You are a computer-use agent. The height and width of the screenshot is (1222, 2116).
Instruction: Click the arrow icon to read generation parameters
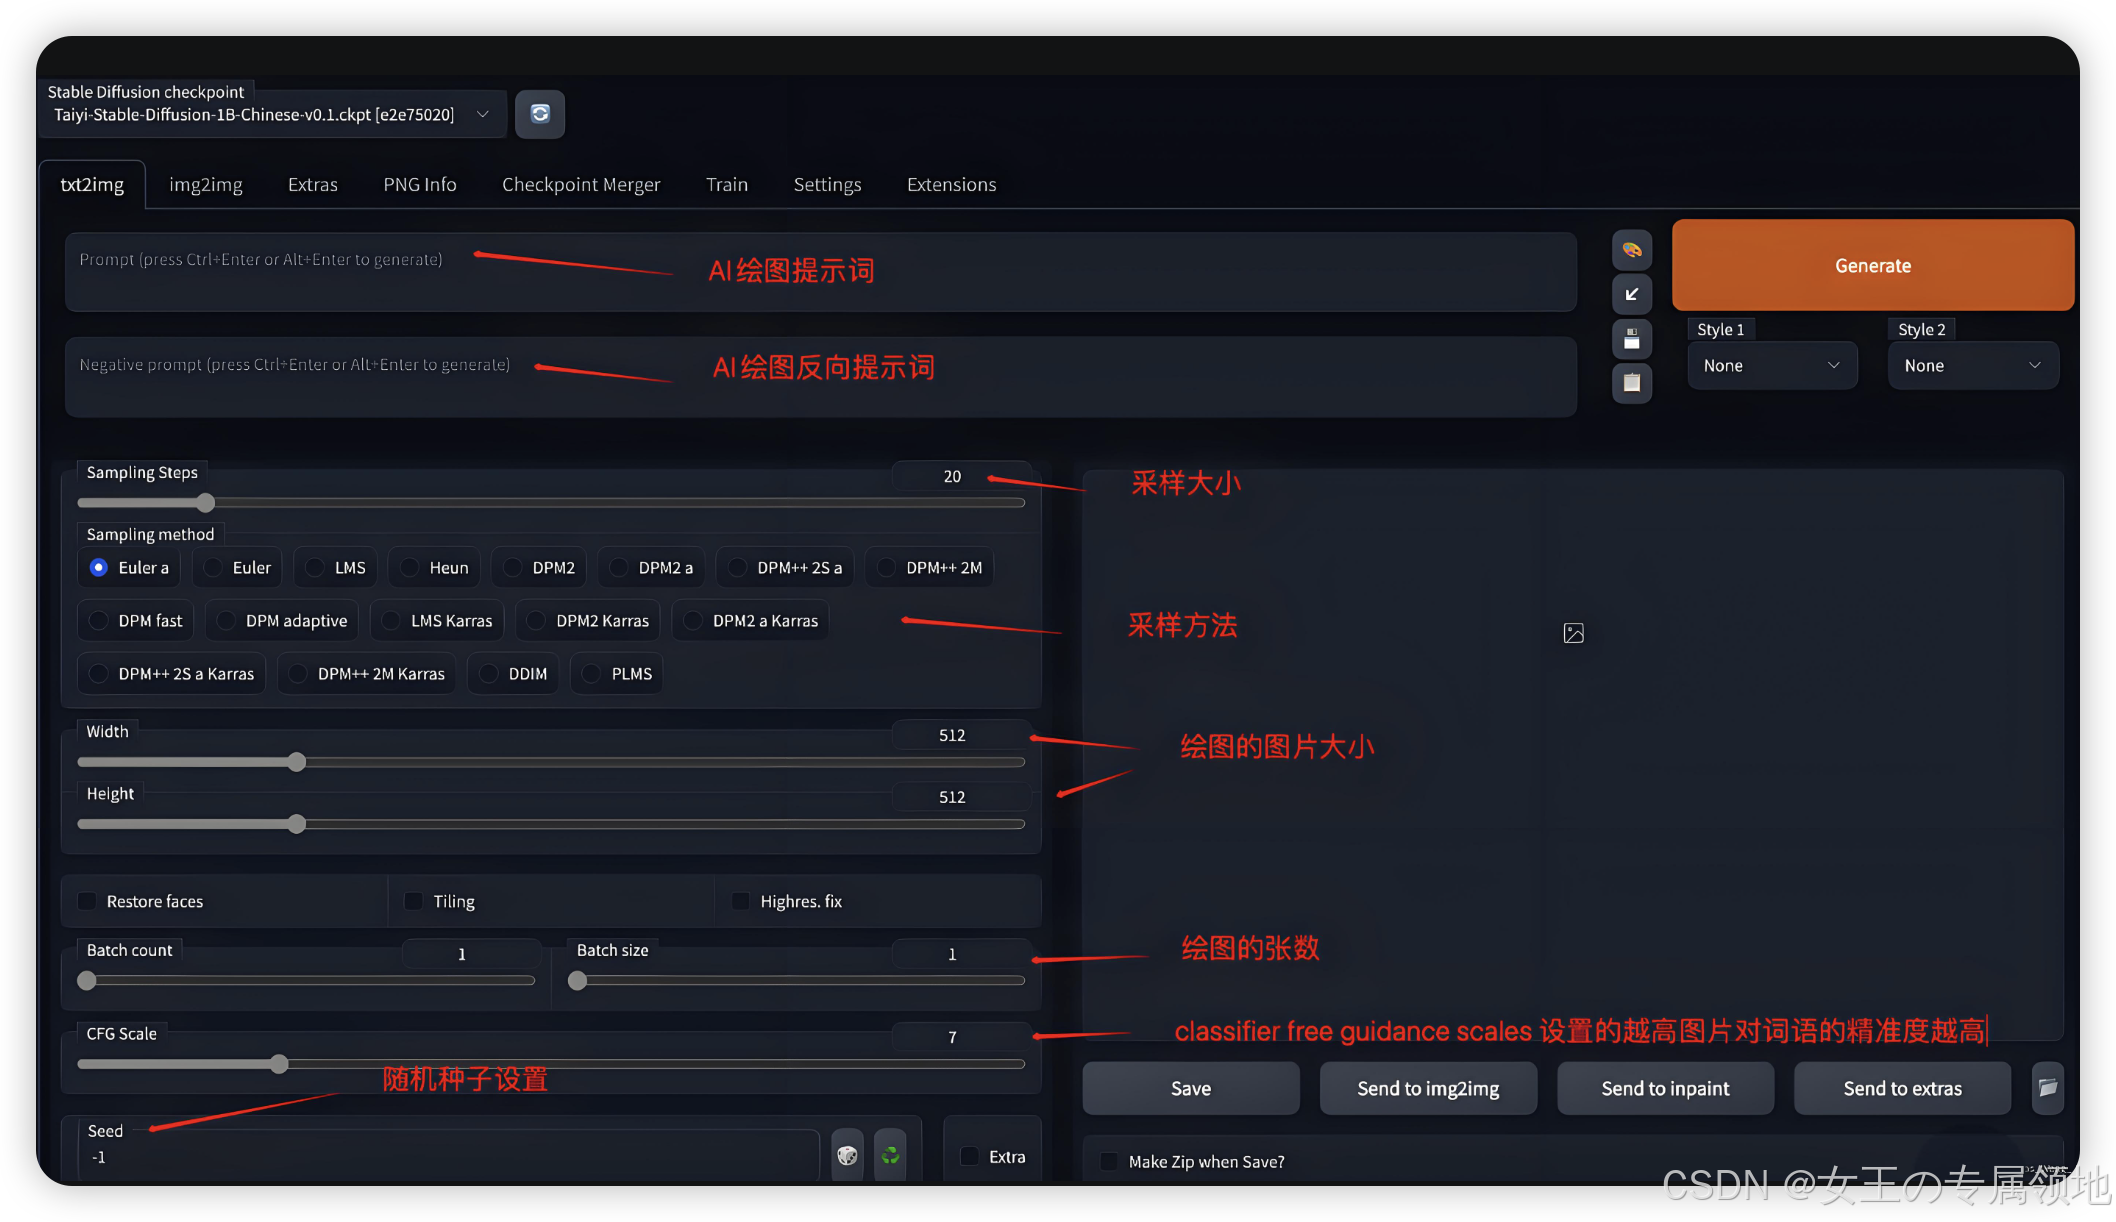[x=1632, y=294]
